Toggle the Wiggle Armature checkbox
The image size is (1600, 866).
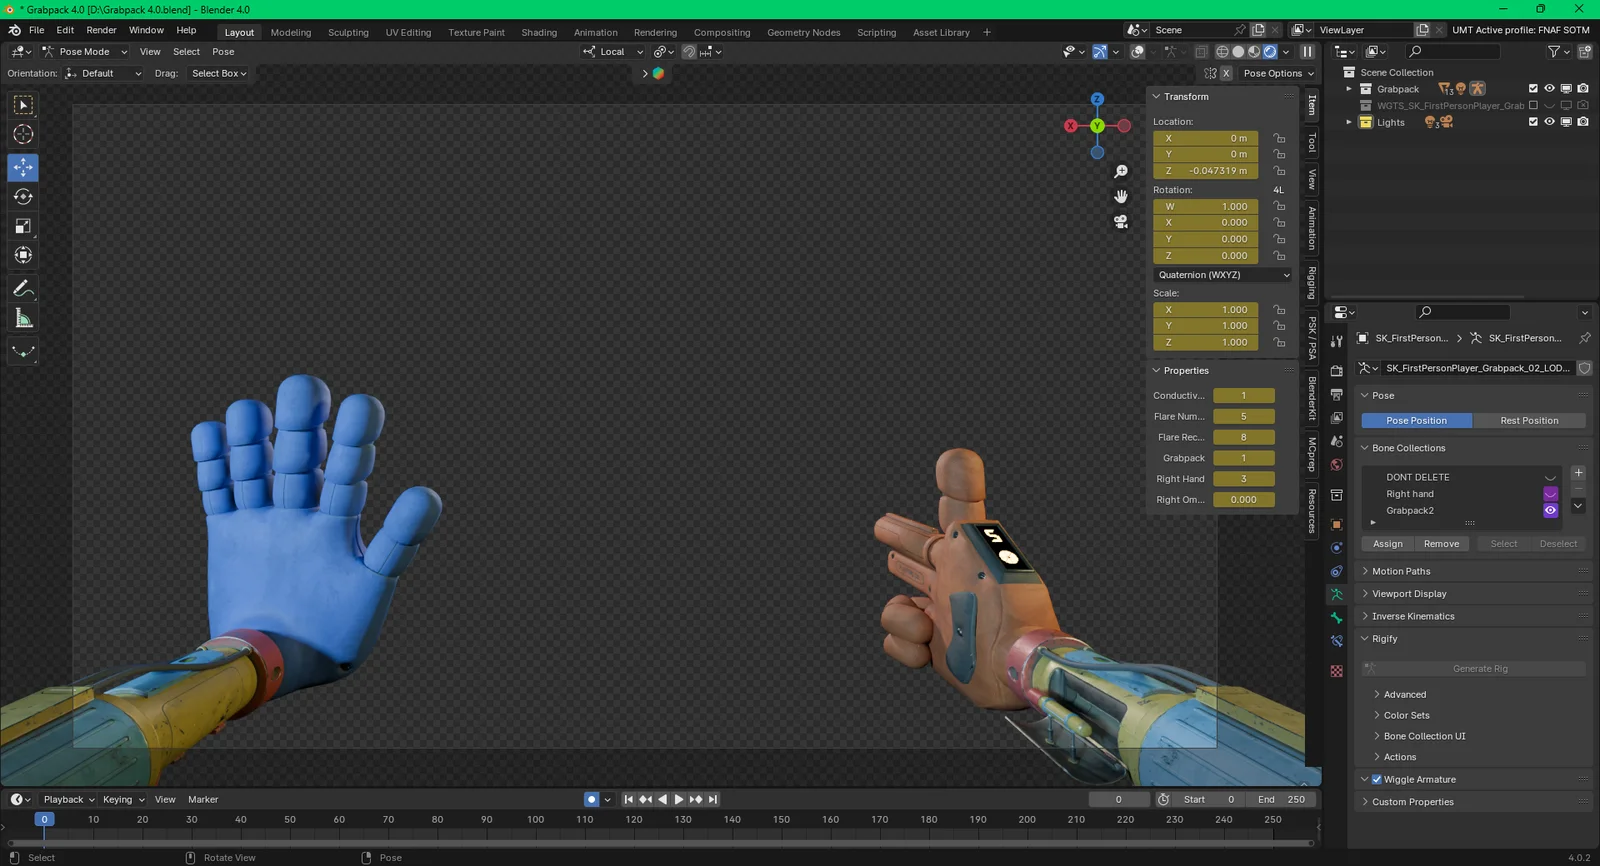(x=1377, y=780)
